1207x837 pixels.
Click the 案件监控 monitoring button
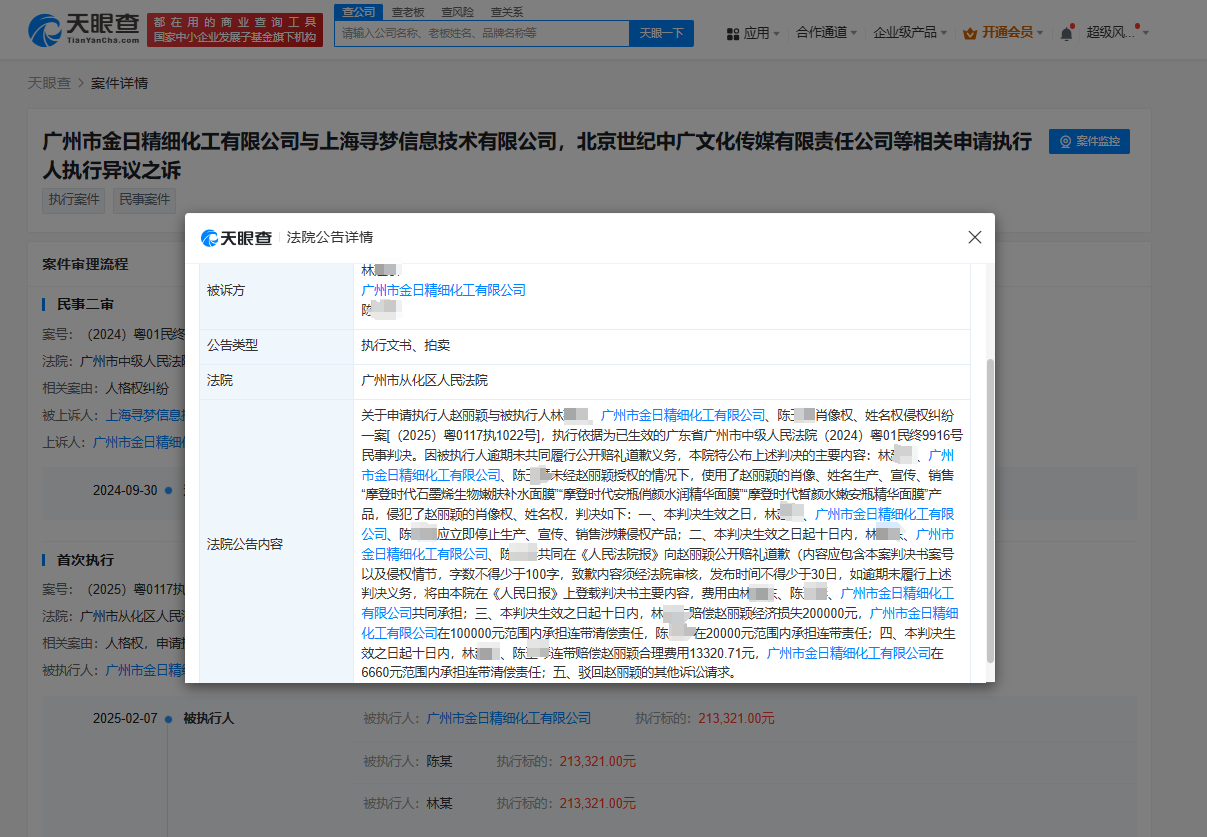pos(1090,141)
